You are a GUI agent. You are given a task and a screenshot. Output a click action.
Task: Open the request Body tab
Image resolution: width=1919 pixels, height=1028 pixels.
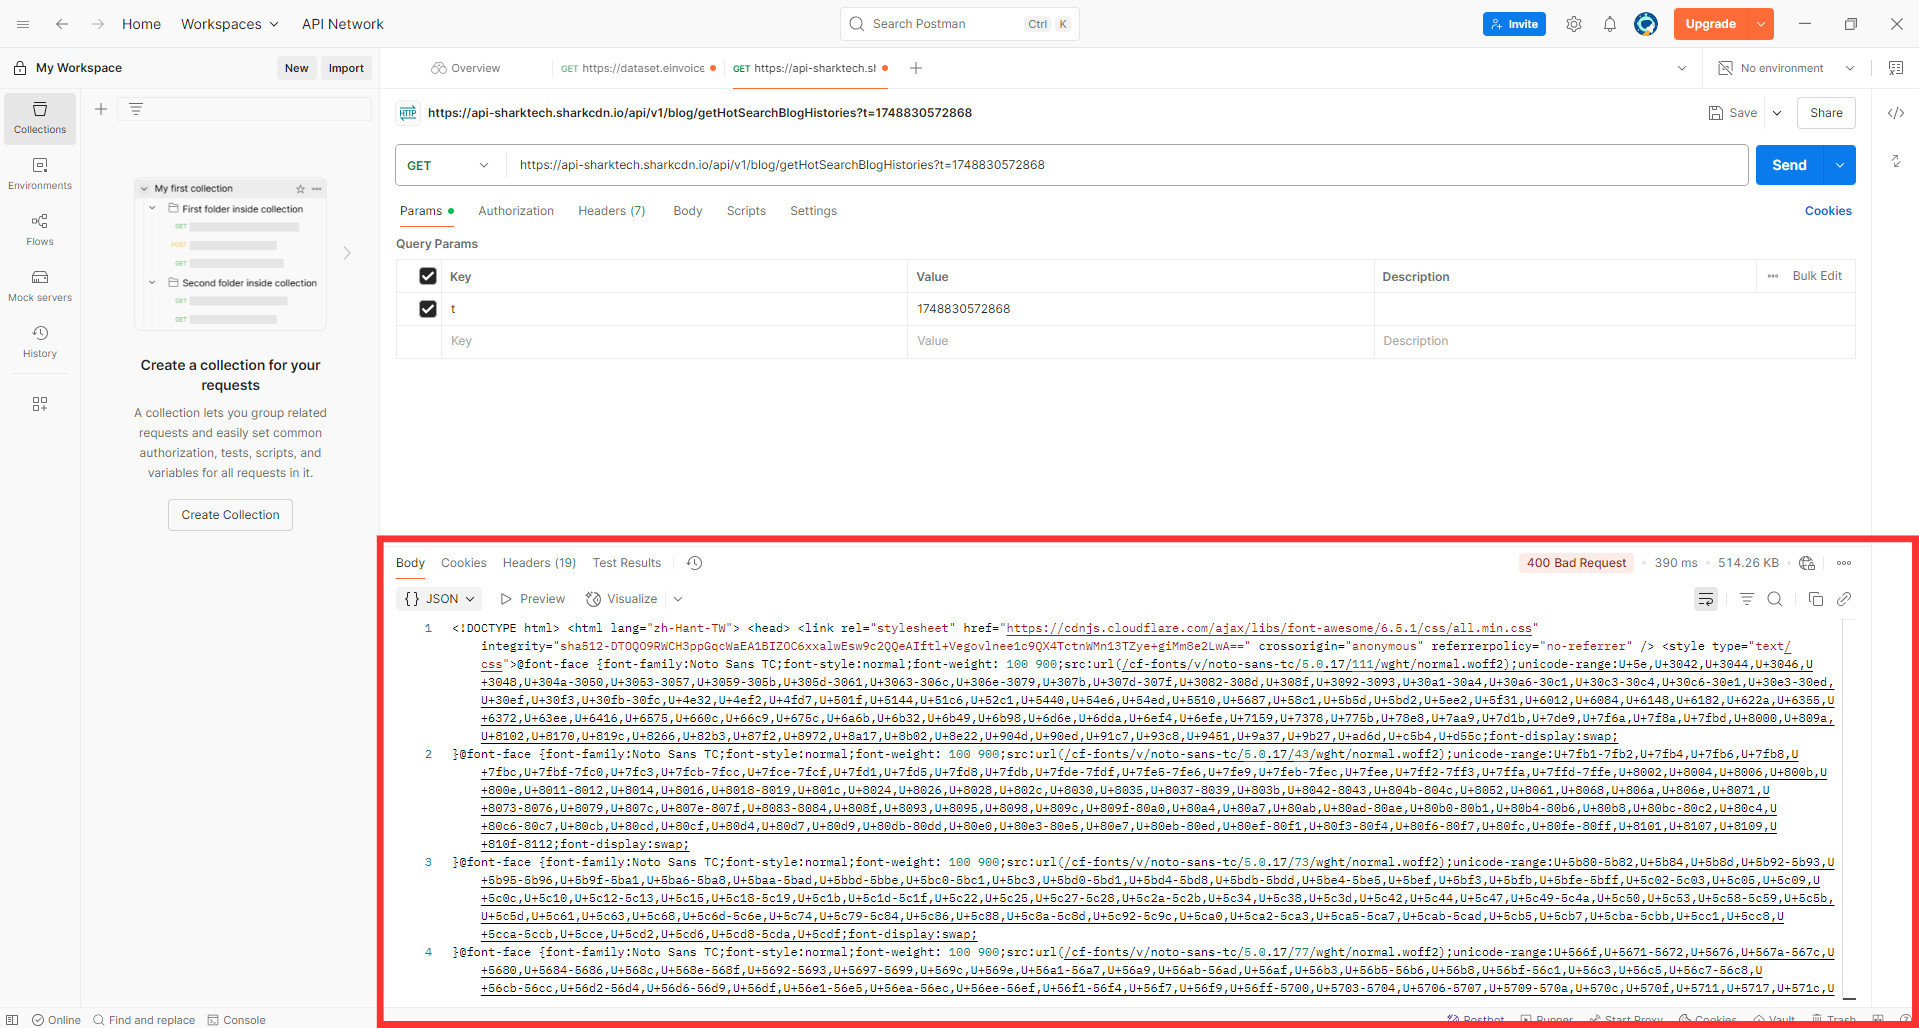pos(688,211)
